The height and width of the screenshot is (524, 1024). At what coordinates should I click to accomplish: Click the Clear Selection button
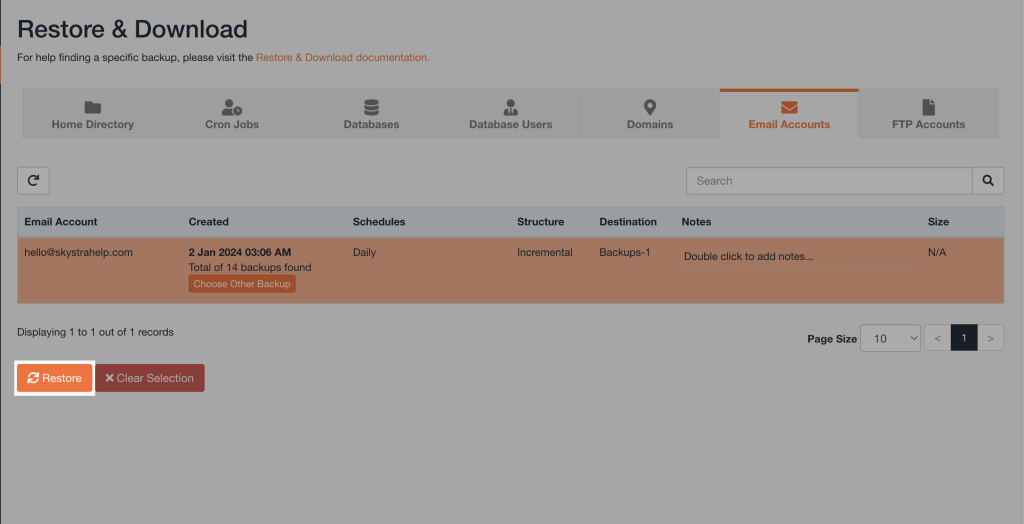(150, 378)
